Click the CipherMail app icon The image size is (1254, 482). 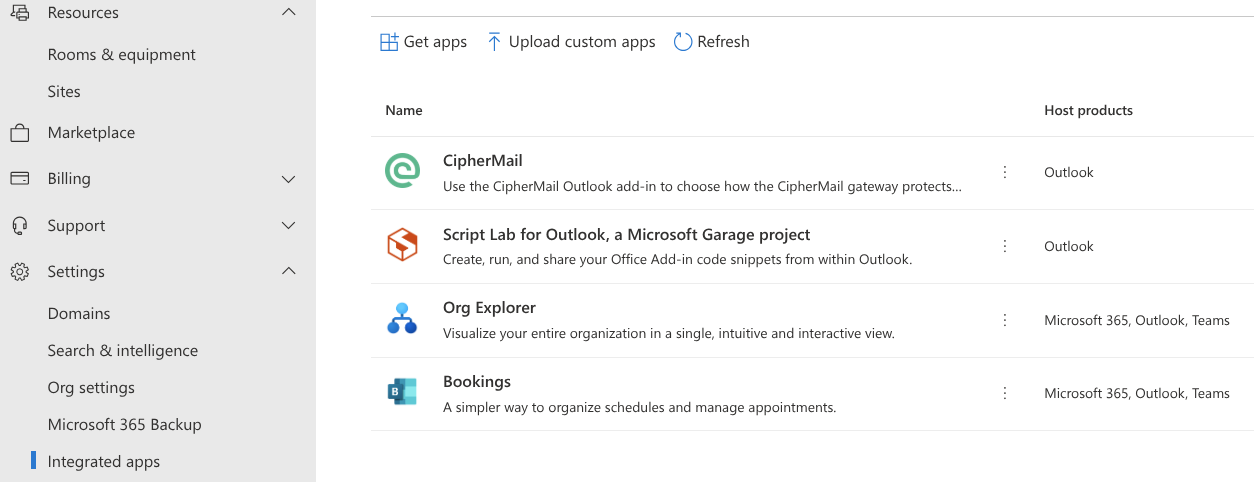(402, 171)
